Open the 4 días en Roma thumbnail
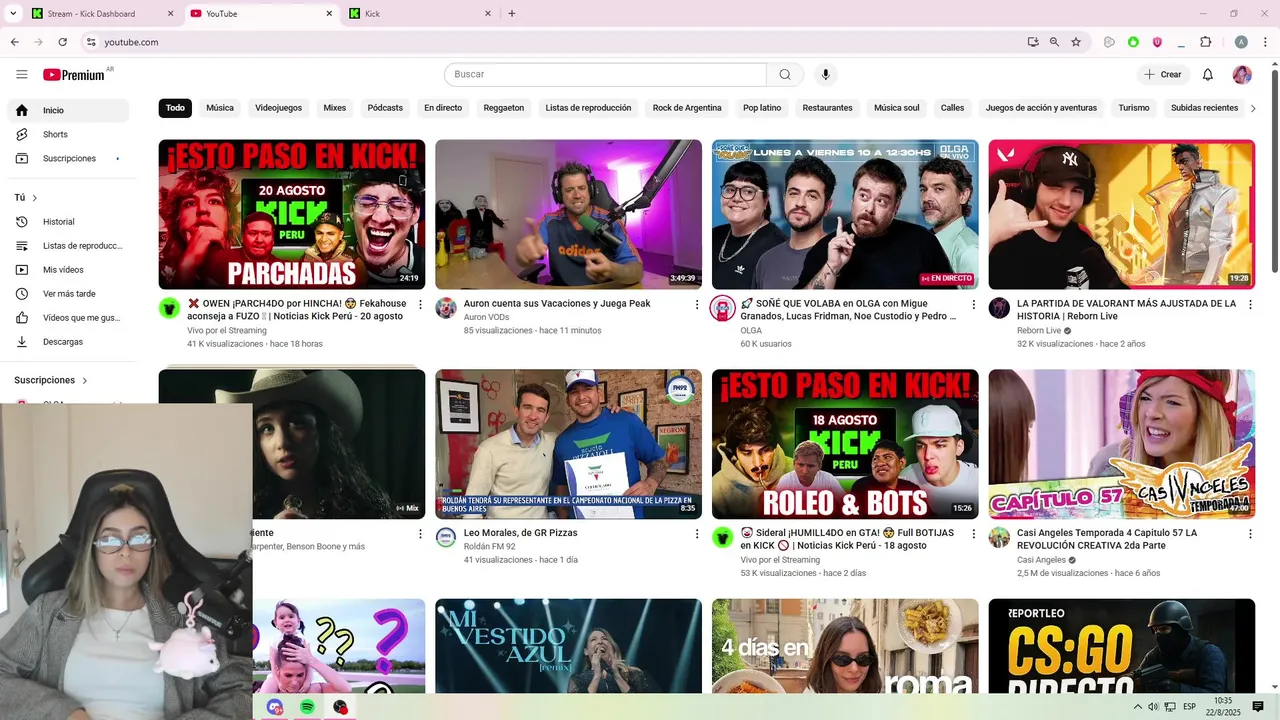Image resolution: width=1280 pixels, height=720 pixels. (845, 646)
